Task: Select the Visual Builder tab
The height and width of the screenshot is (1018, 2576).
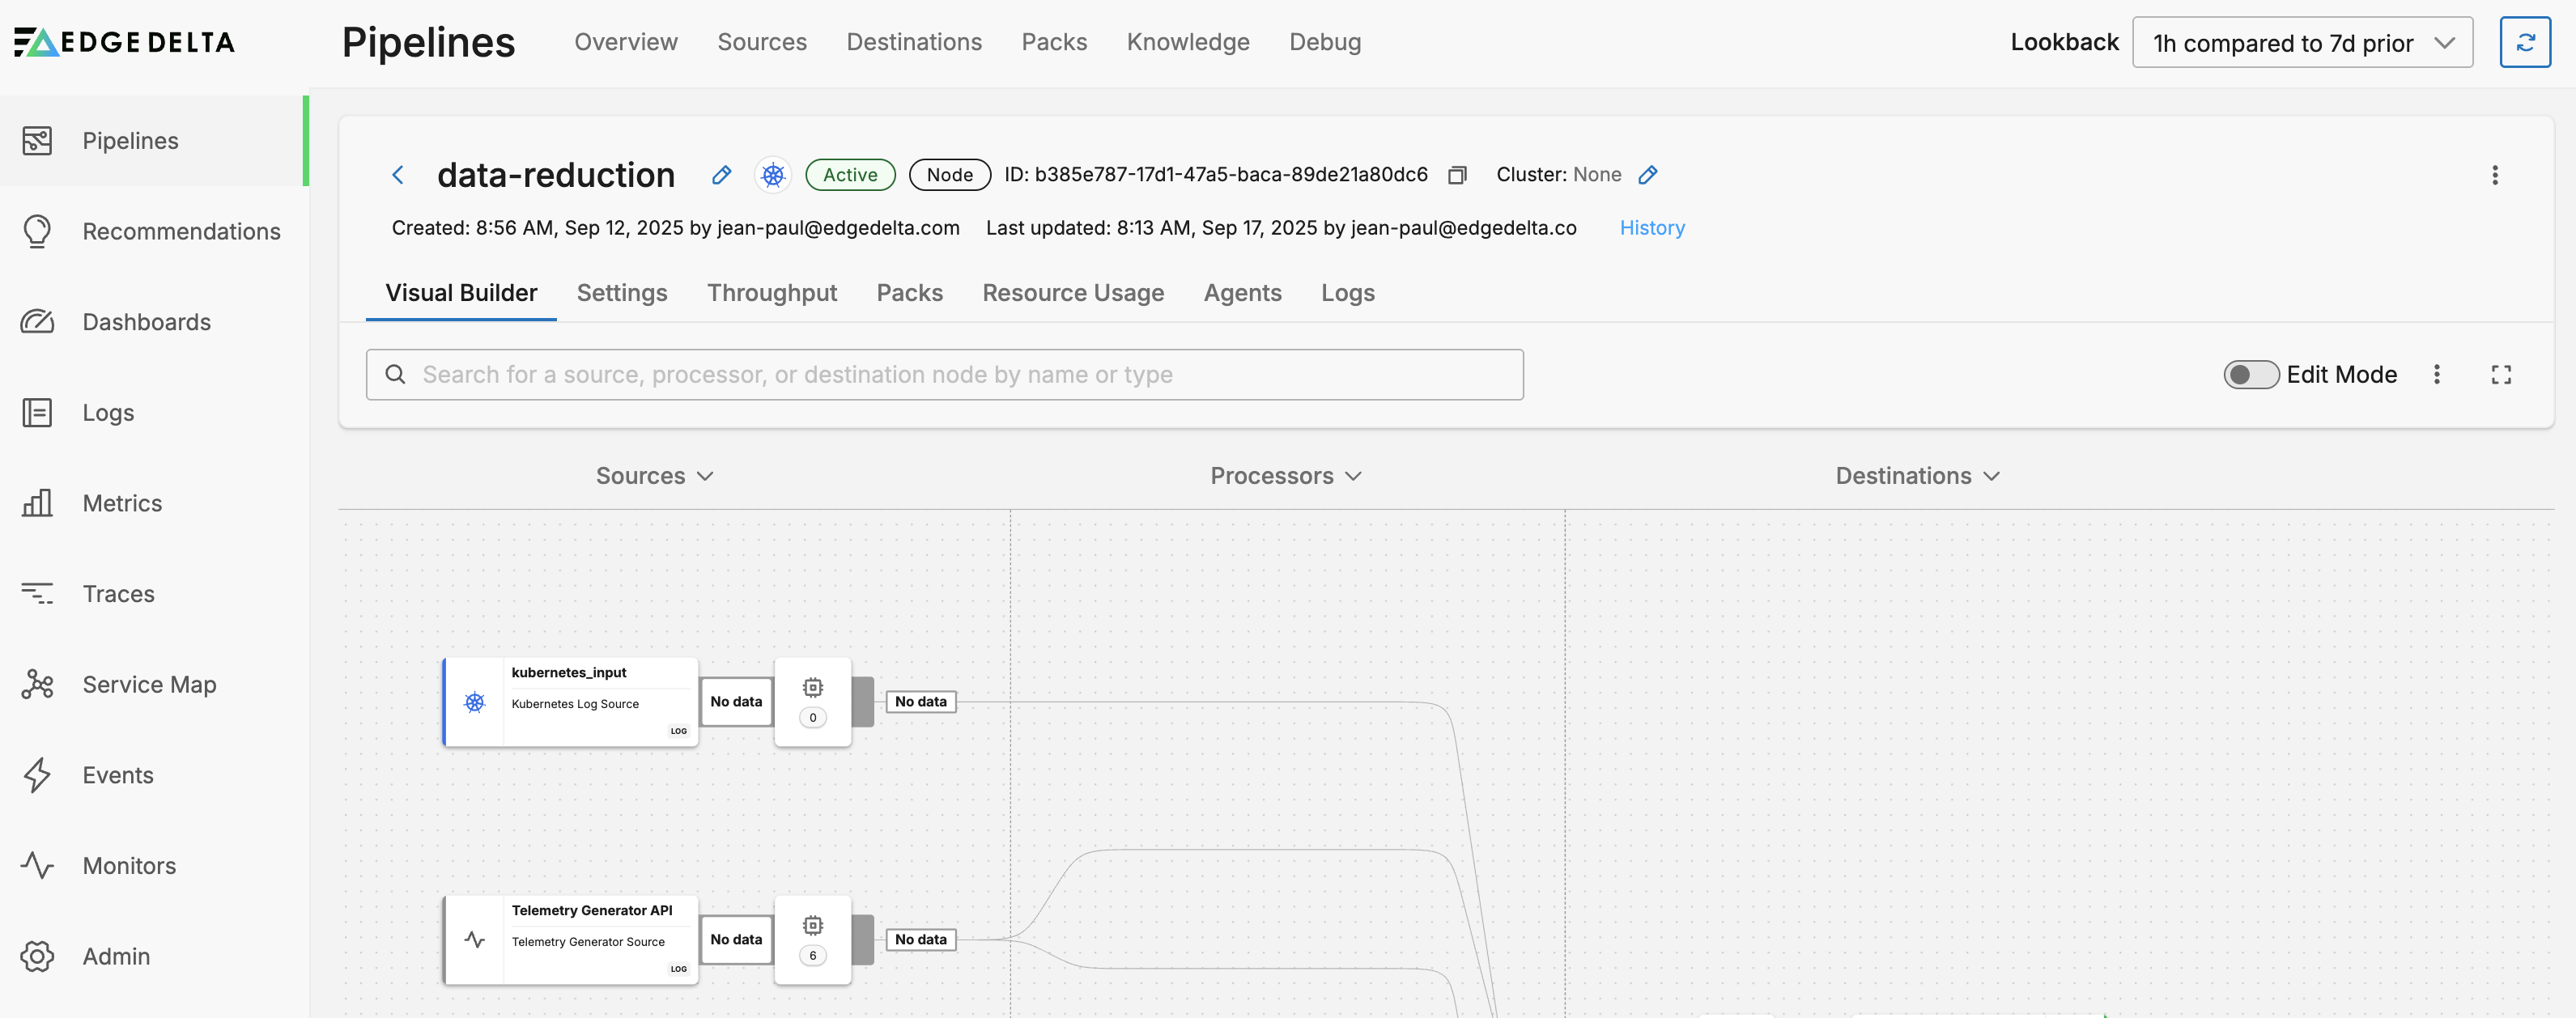Action: click(x=461, y=293)
